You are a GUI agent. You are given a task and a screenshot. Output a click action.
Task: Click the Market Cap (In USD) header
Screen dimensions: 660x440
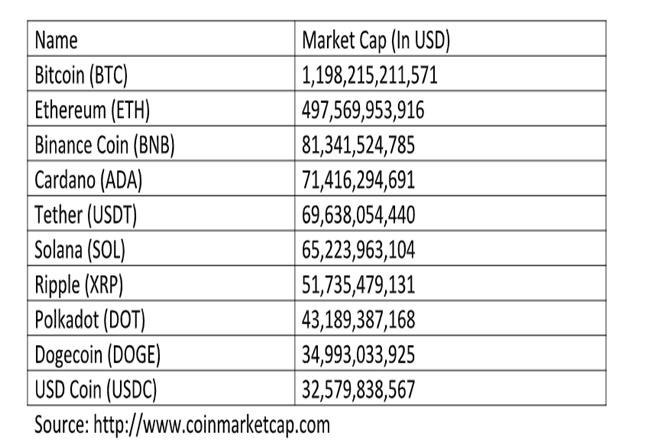pos(376,41)
